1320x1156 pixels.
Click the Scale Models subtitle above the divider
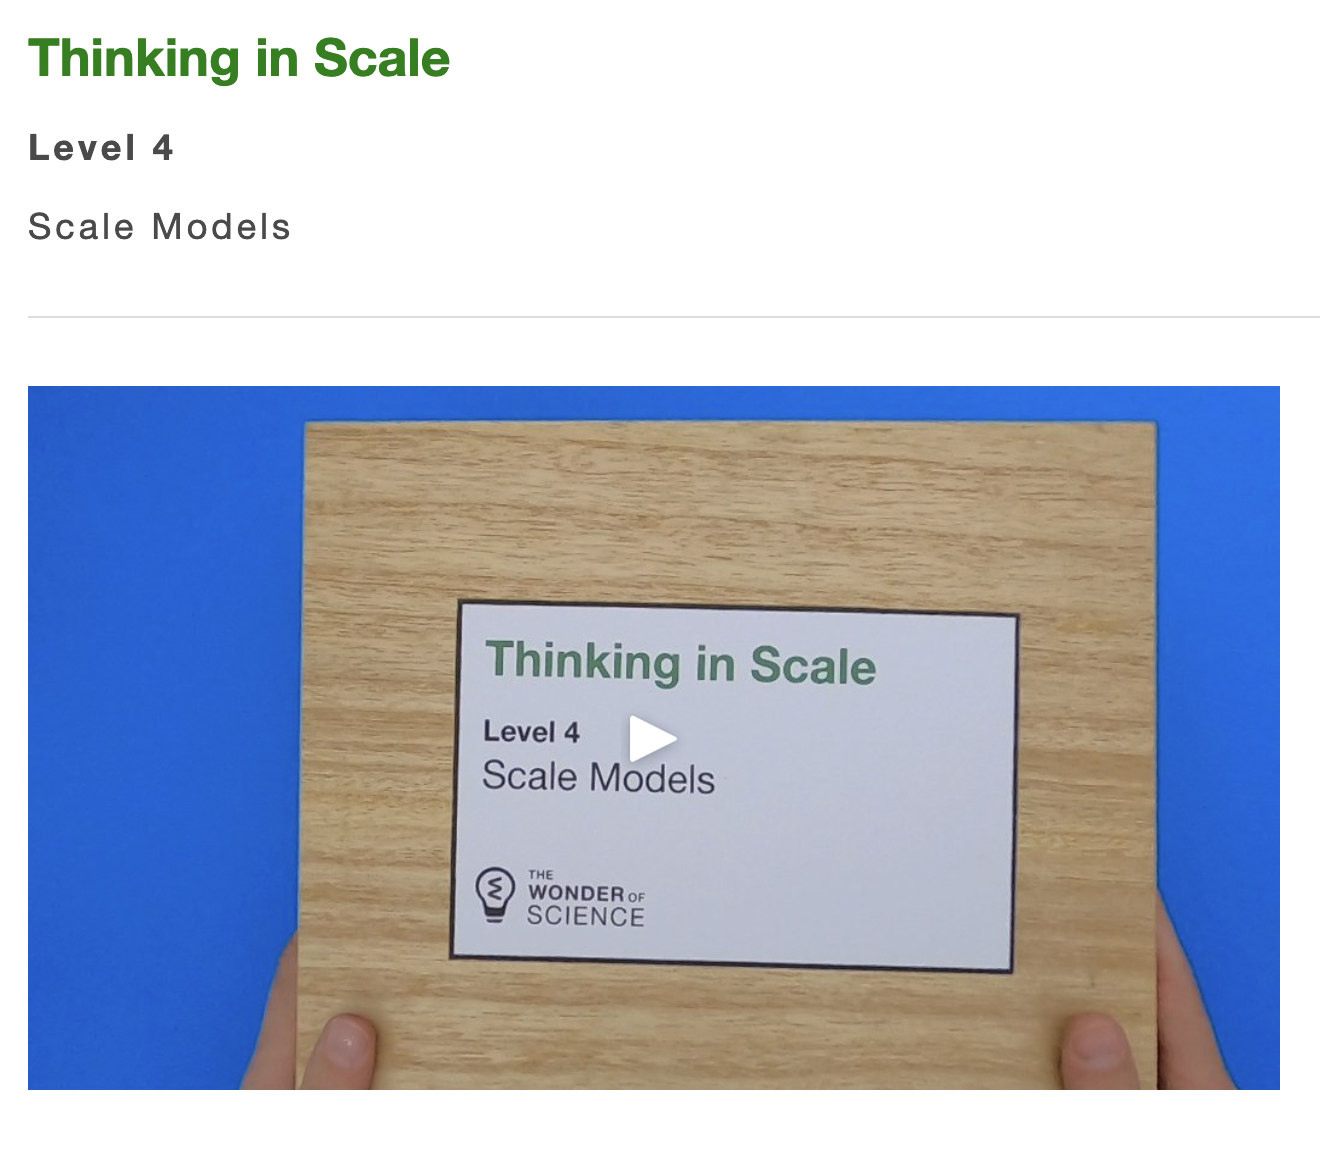pos(159,227)
